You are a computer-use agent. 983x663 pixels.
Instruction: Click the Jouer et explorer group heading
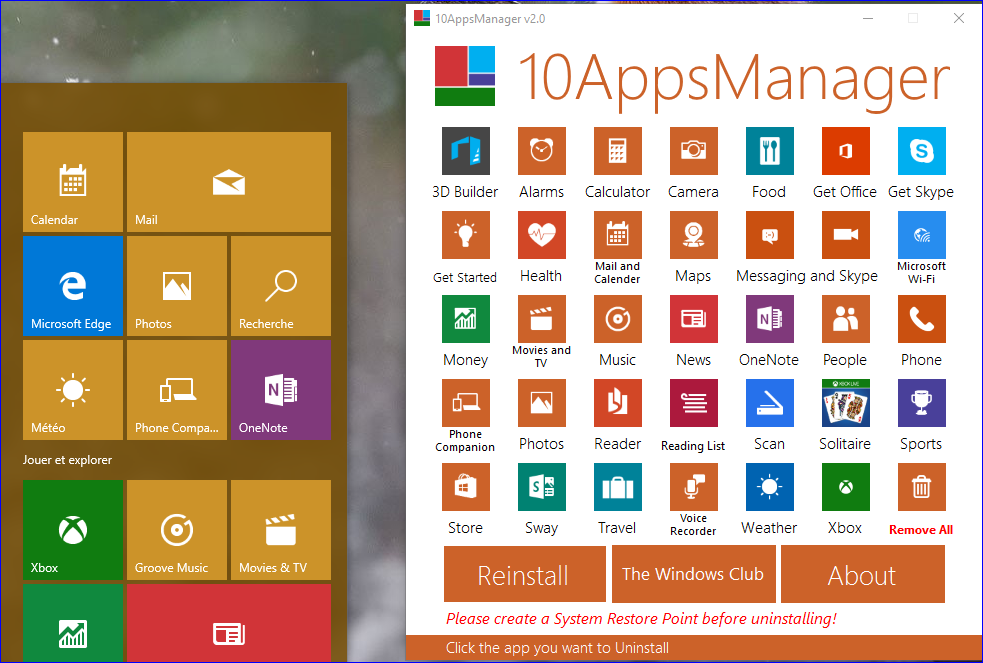pos(67,460)
